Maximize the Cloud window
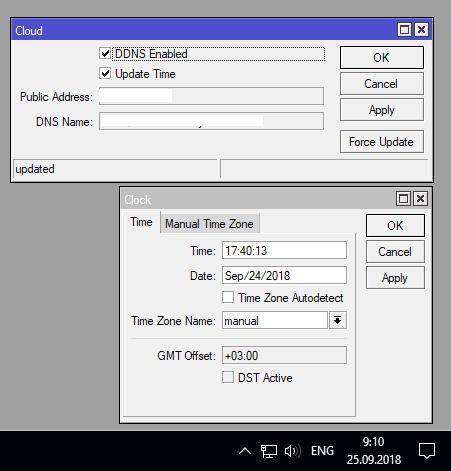This screenshot has width=451, height=471. [404, 30]
